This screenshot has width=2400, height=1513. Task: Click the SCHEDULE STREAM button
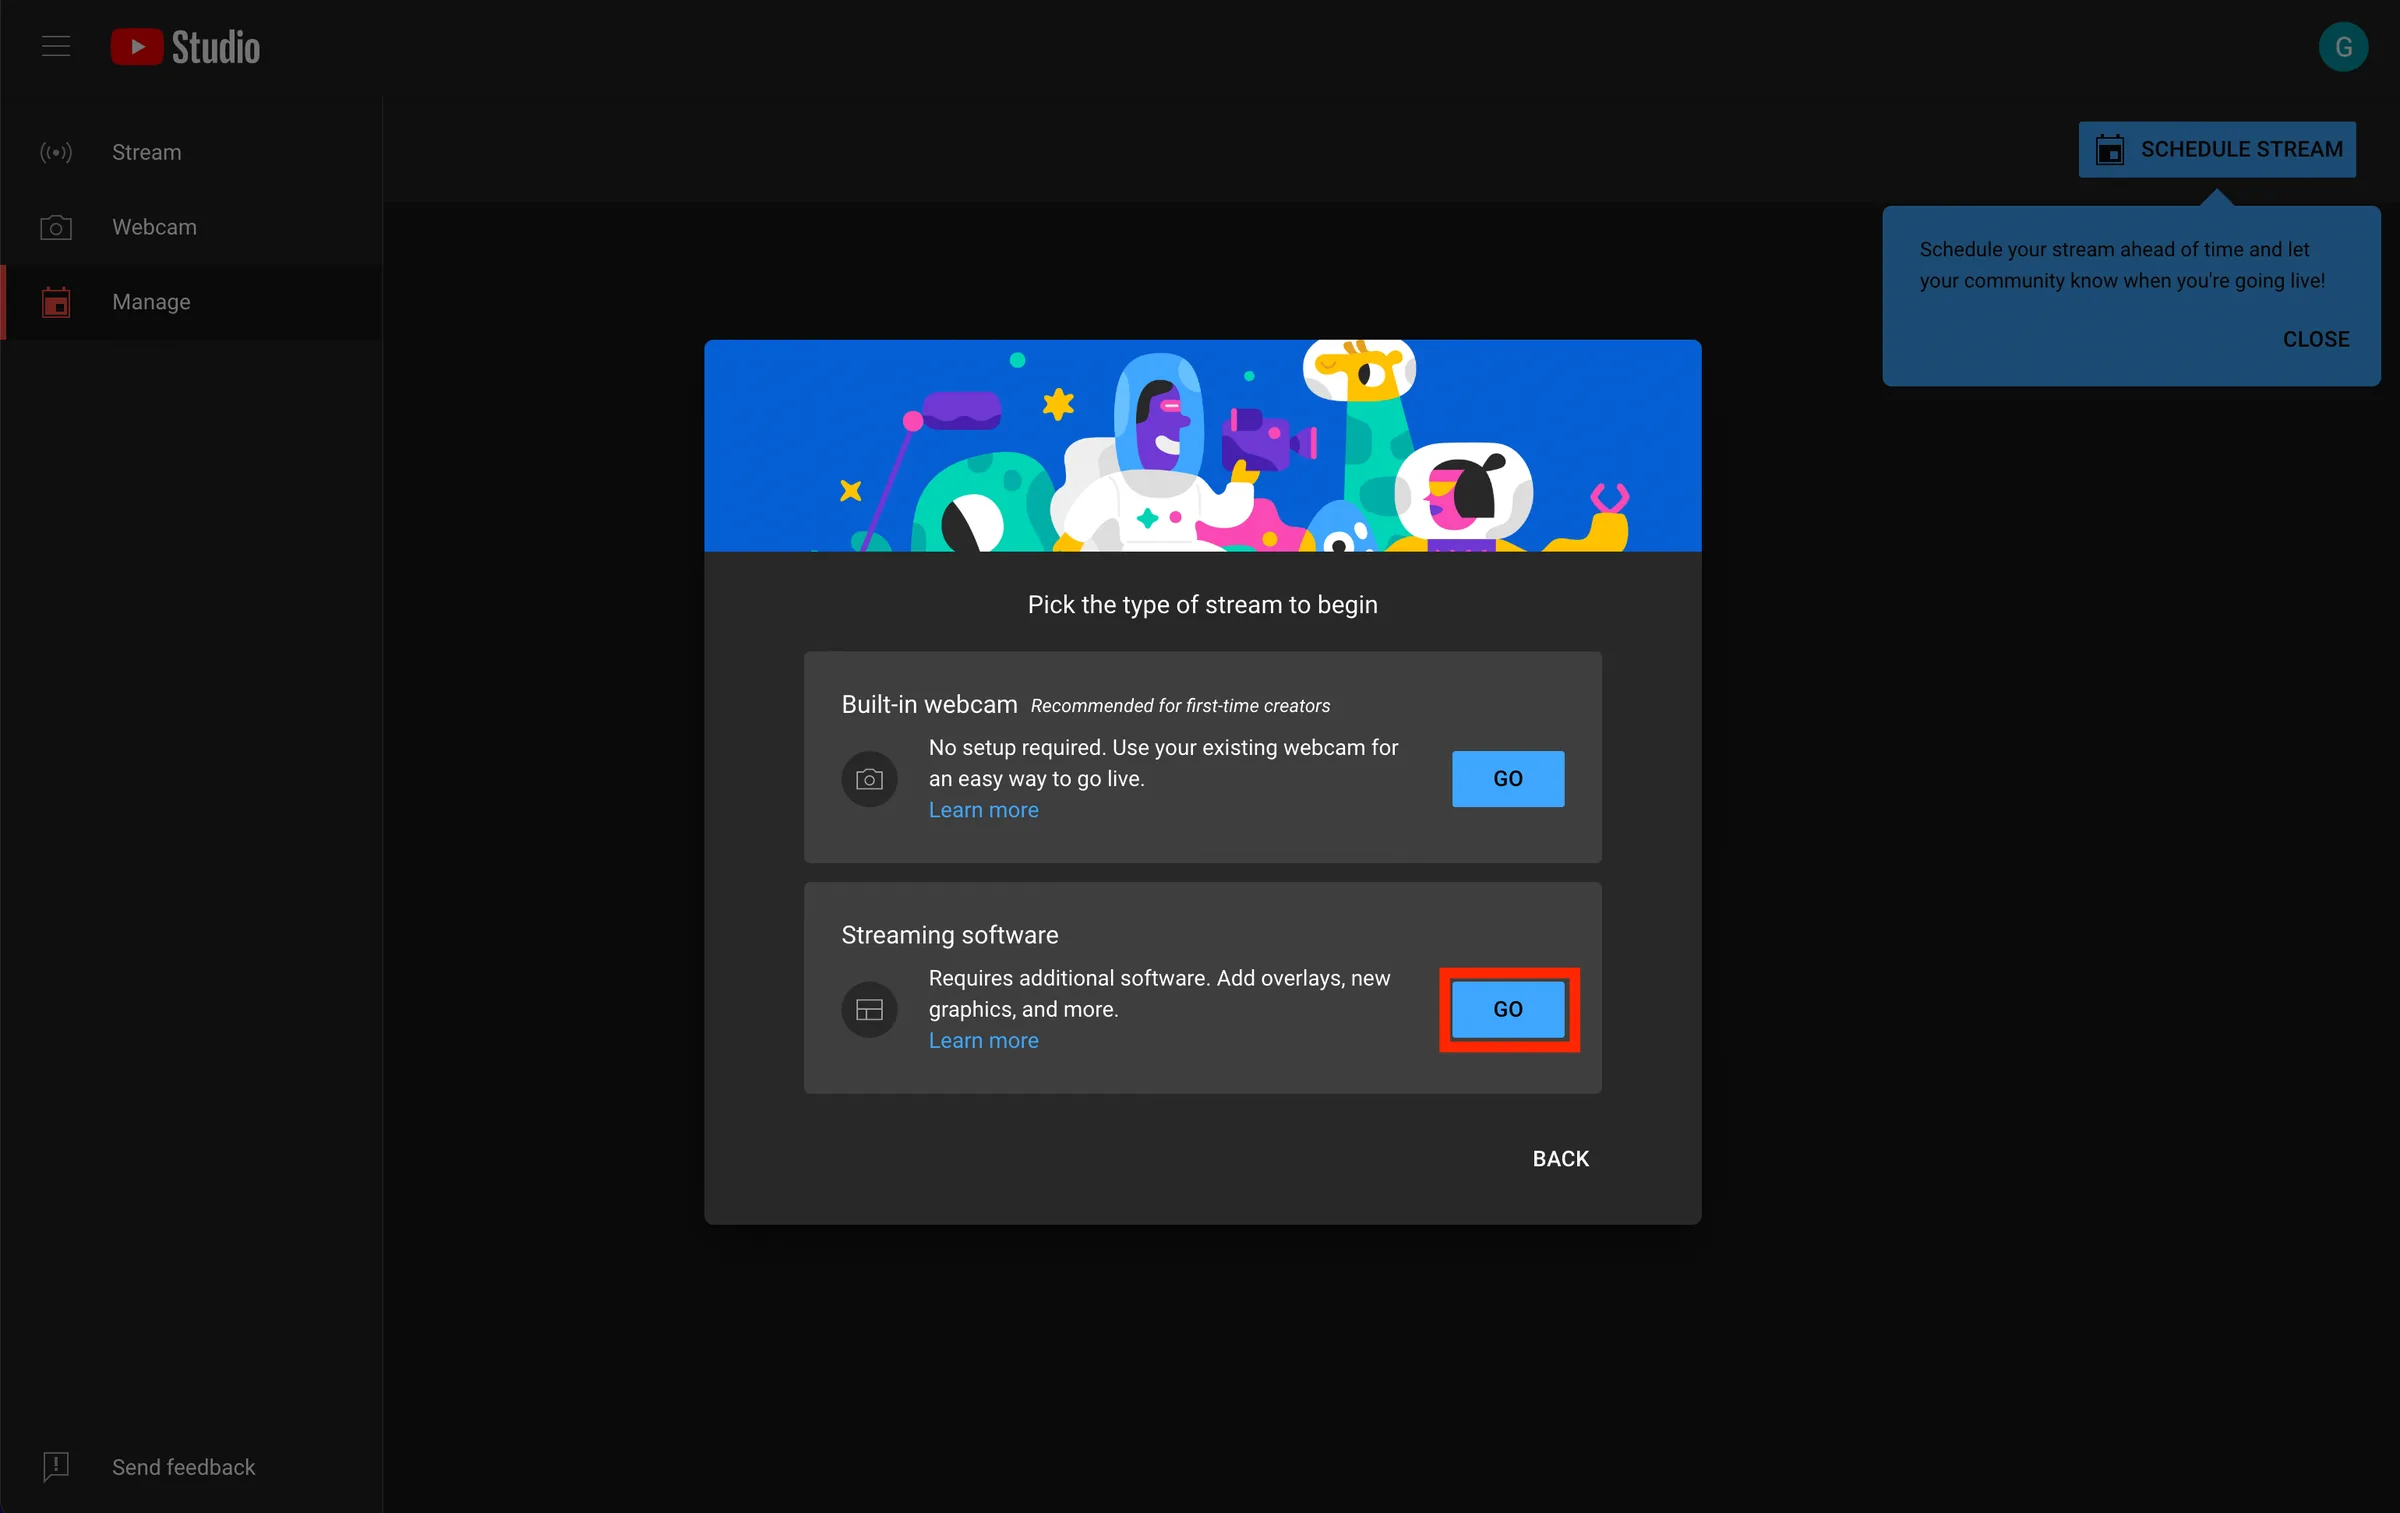pos(2217,150)
